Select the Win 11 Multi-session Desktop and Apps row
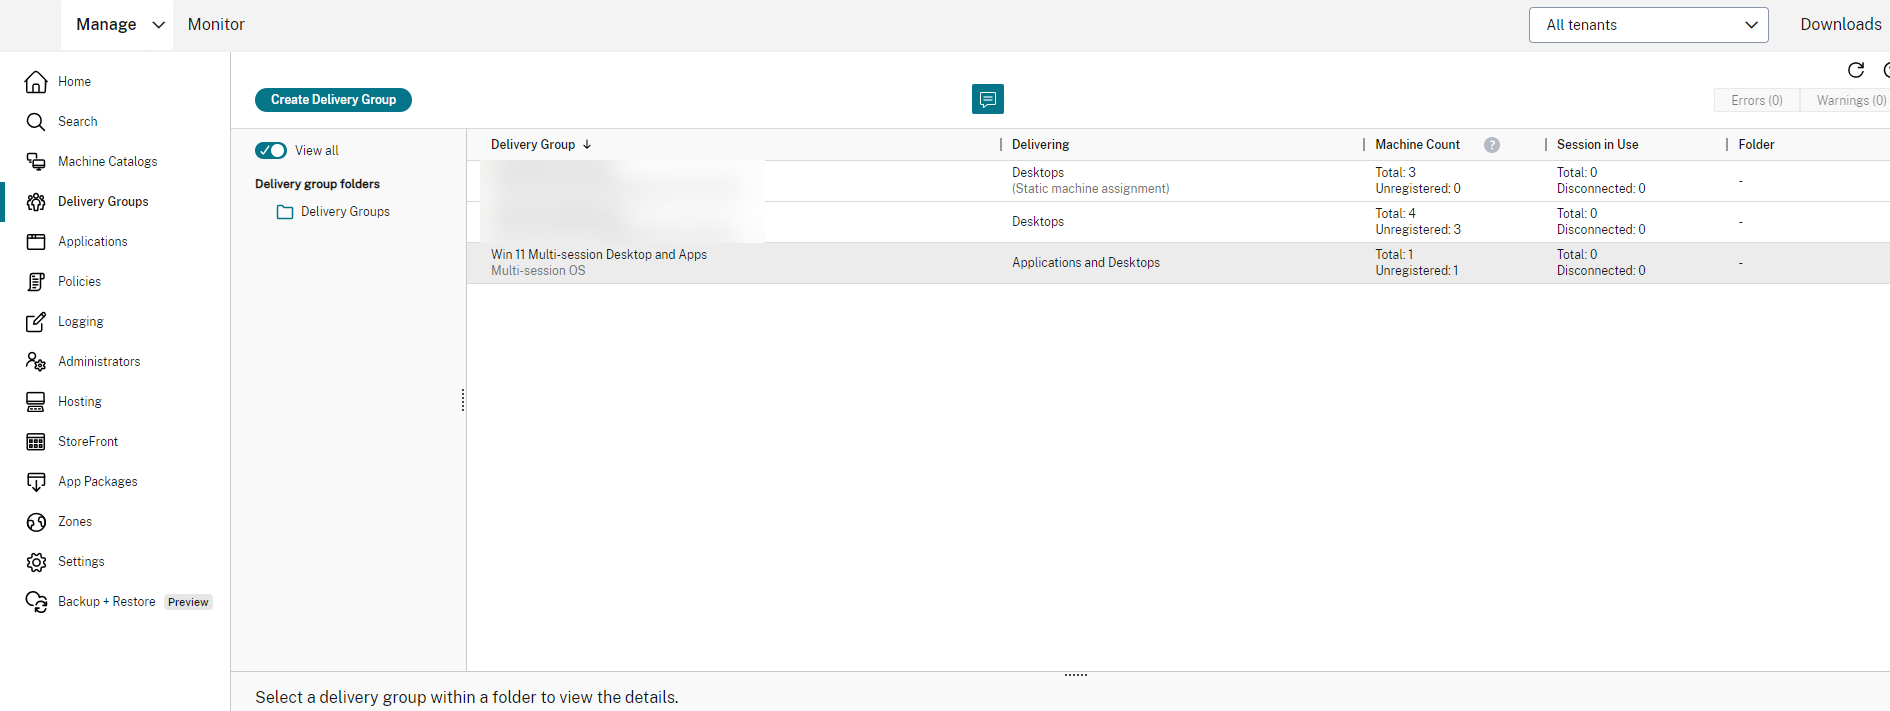 tap(599, 262)
